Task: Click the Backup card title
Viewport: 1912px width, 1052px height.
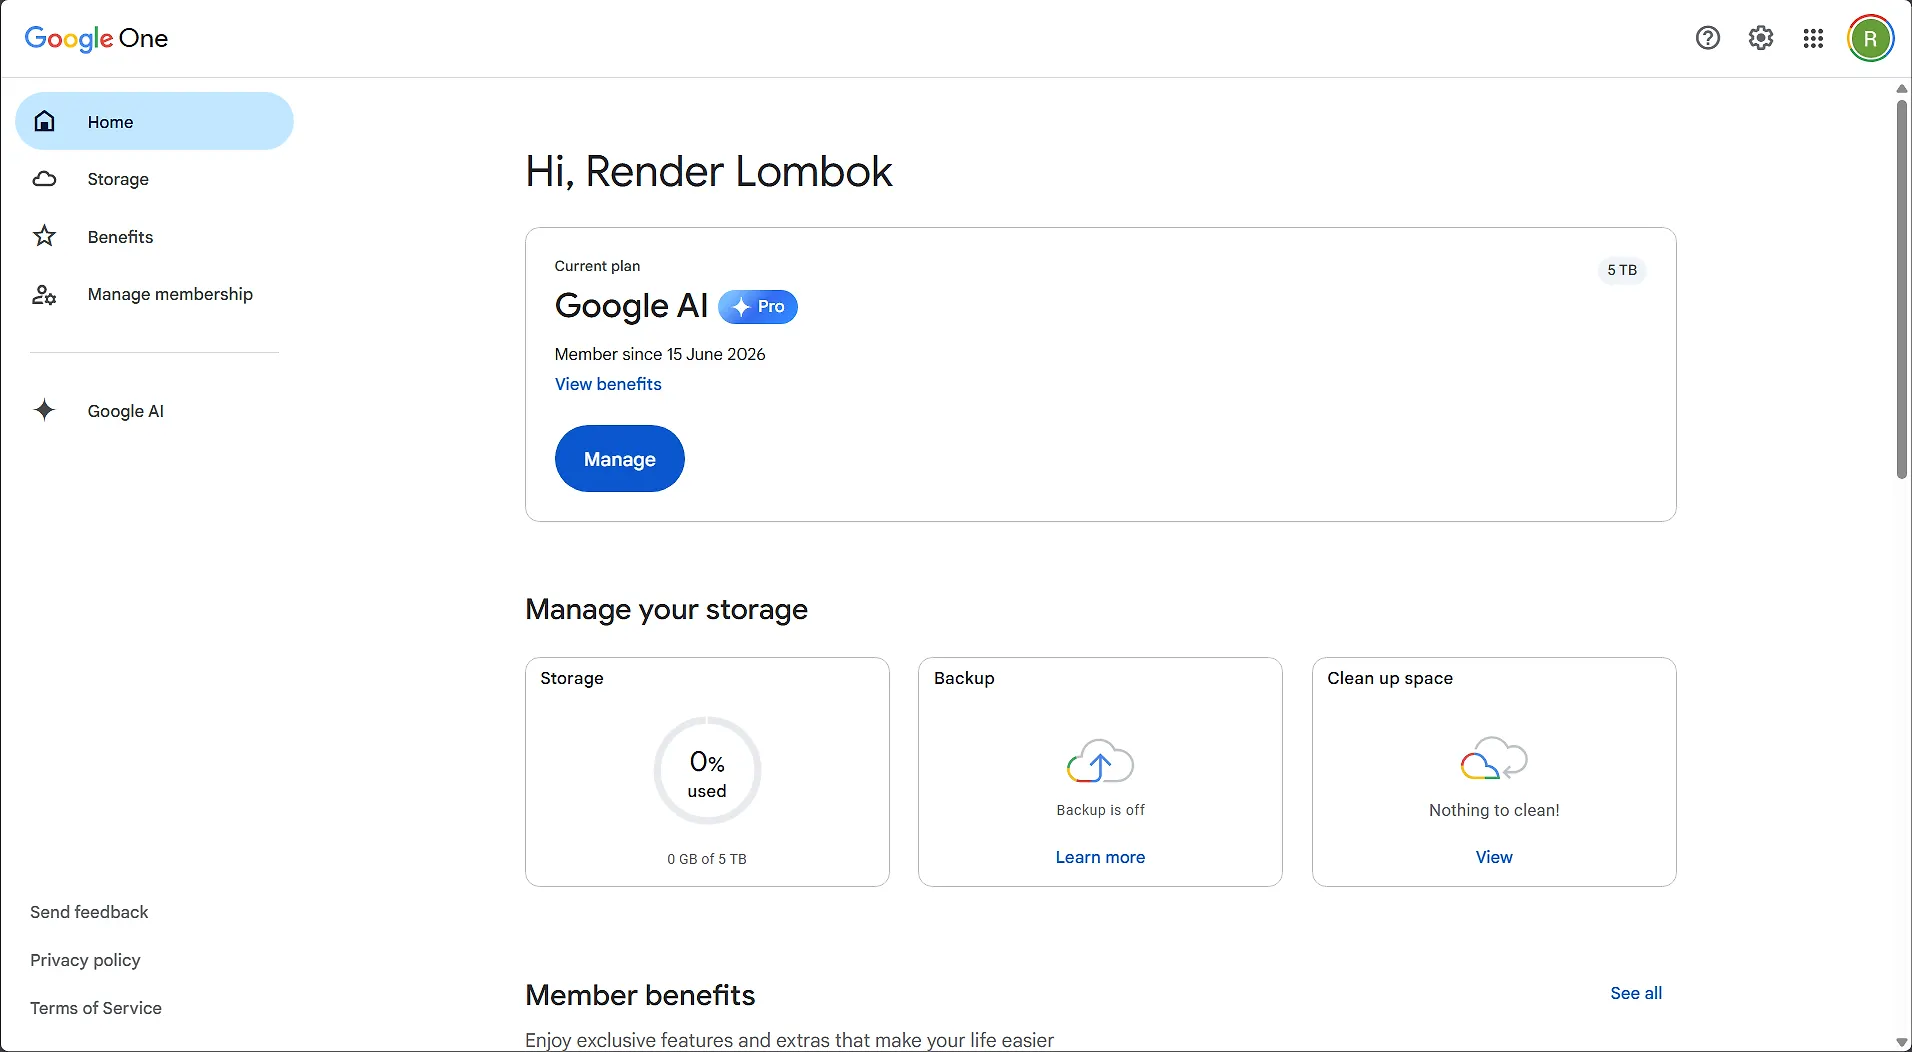Action: (x=964, y=678)
